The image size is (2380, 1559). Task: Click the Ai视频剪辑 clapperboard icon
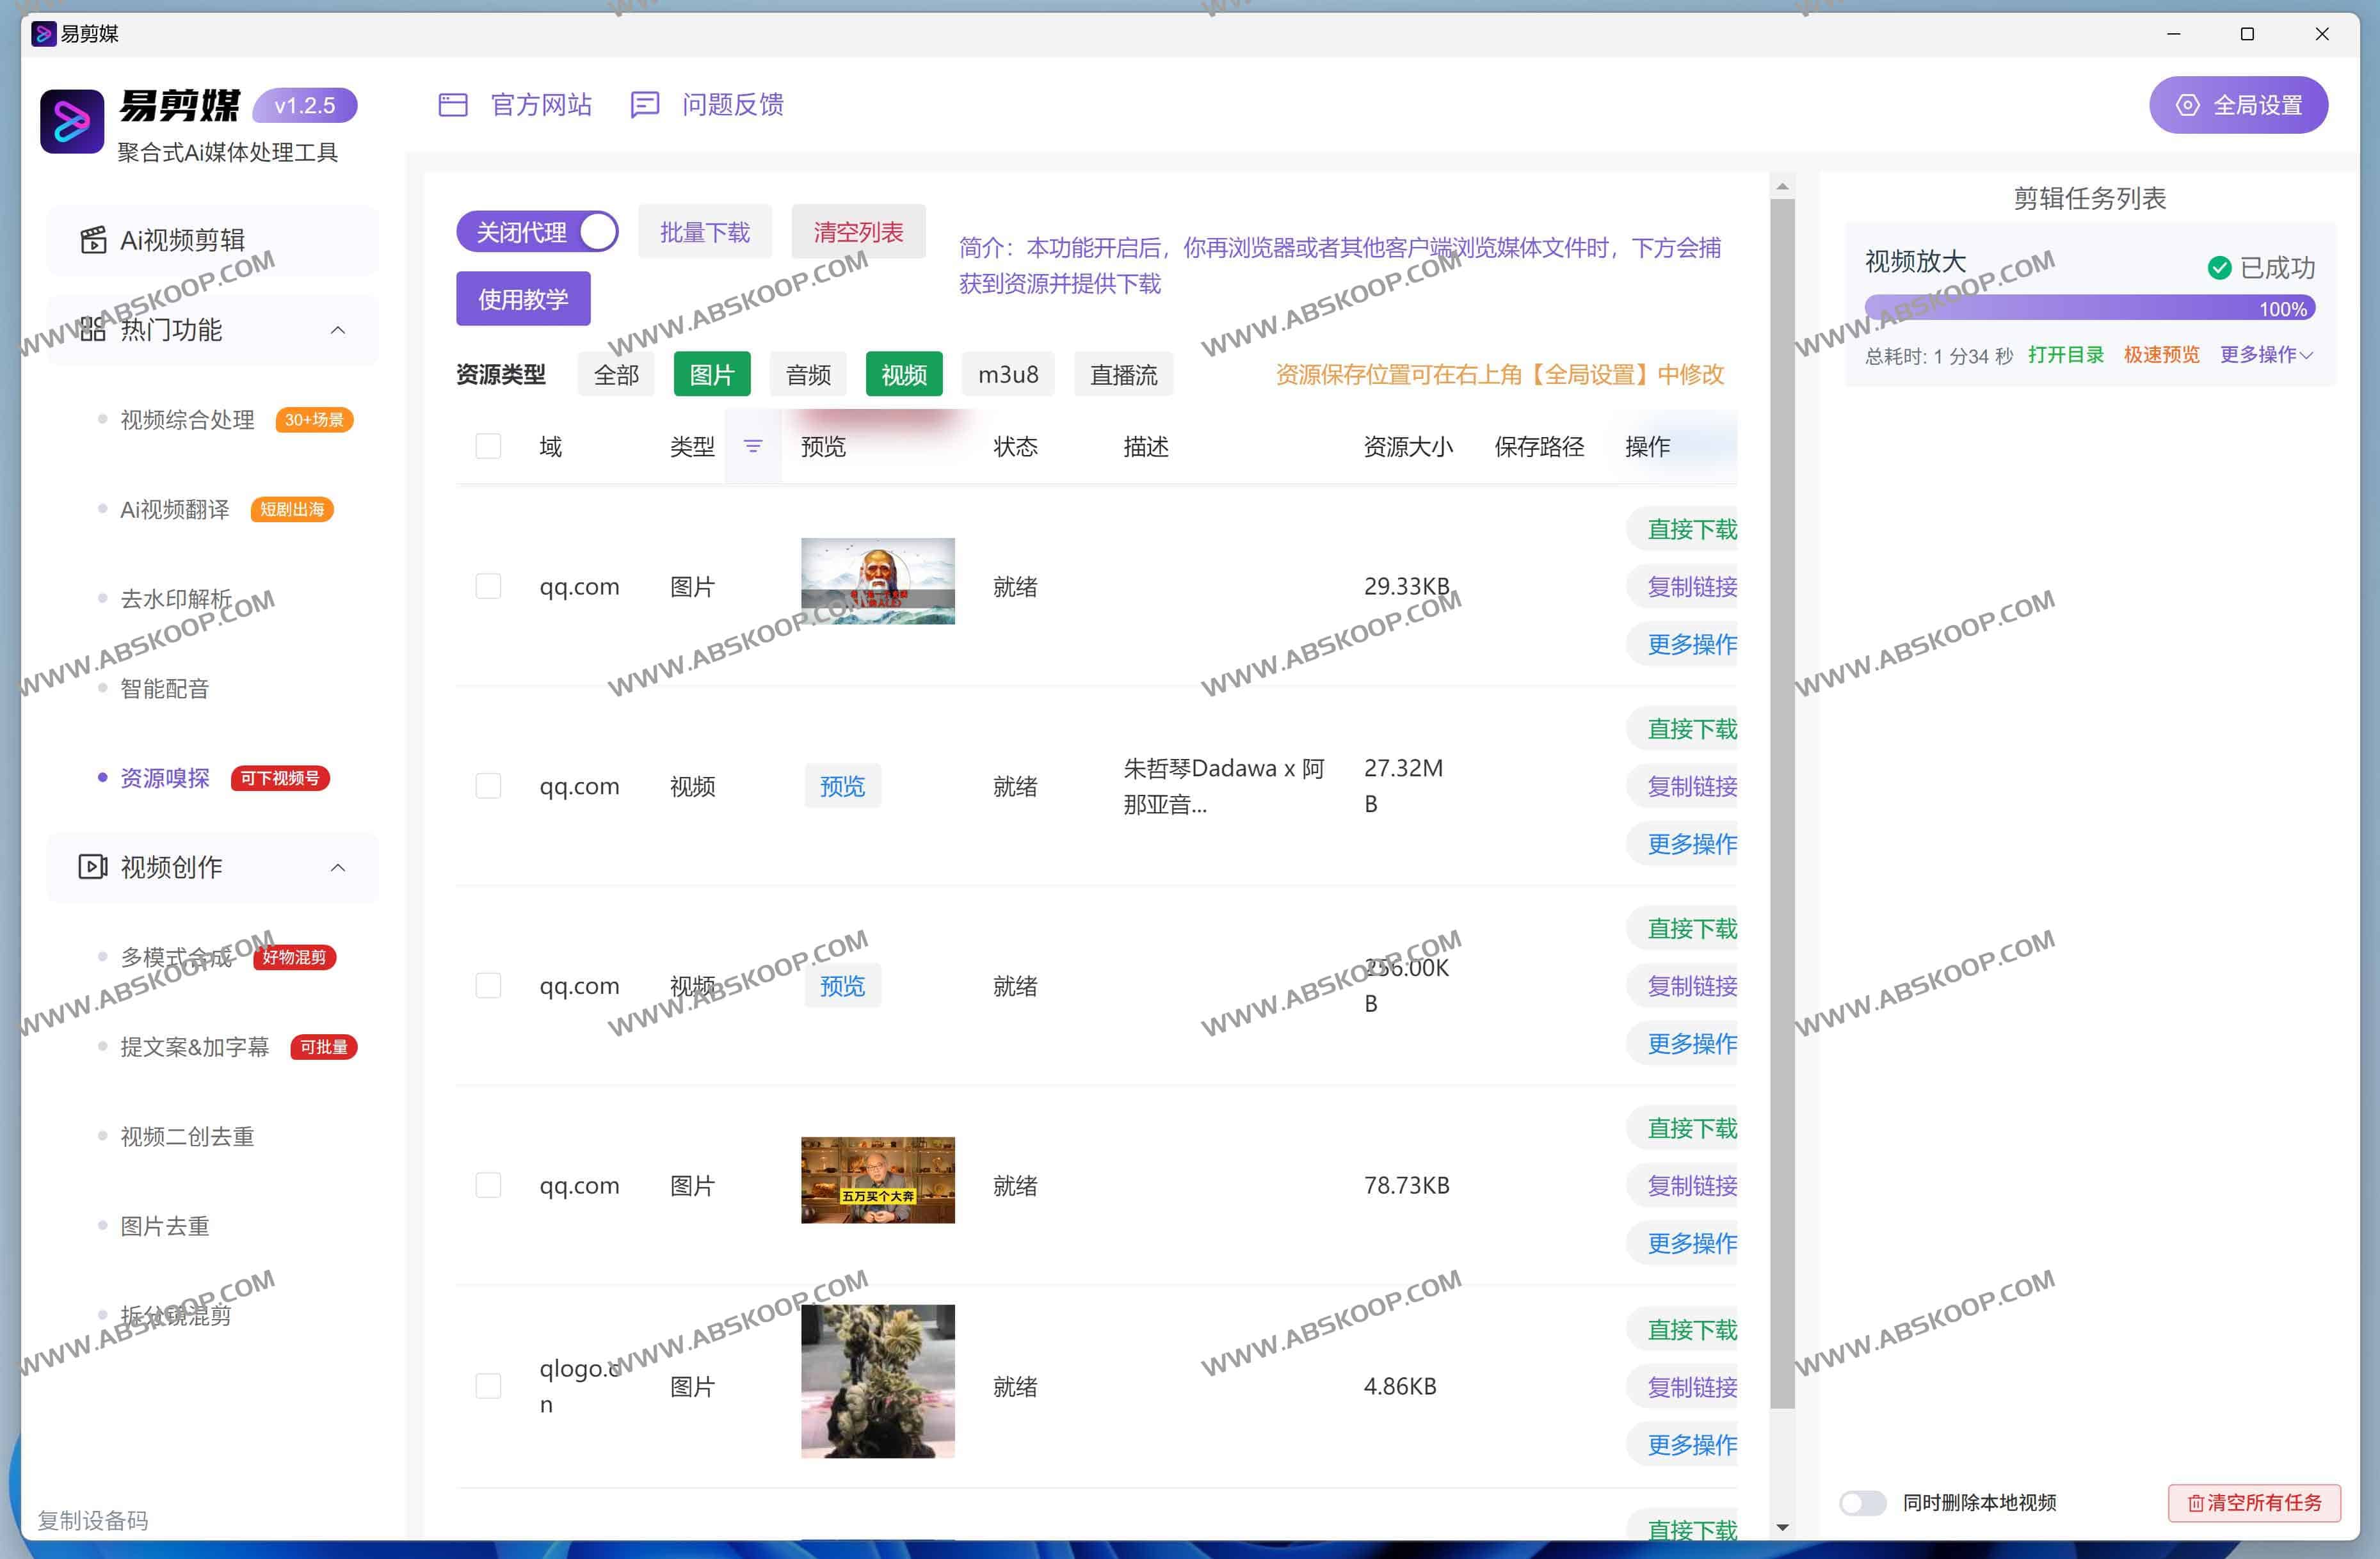(93, 240)
